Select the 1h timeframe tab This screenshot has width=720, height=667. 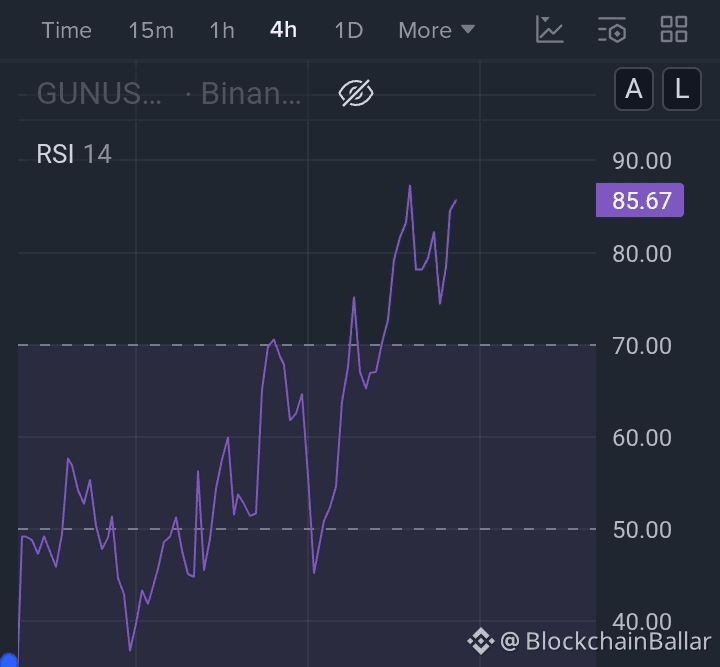[222, 30]
